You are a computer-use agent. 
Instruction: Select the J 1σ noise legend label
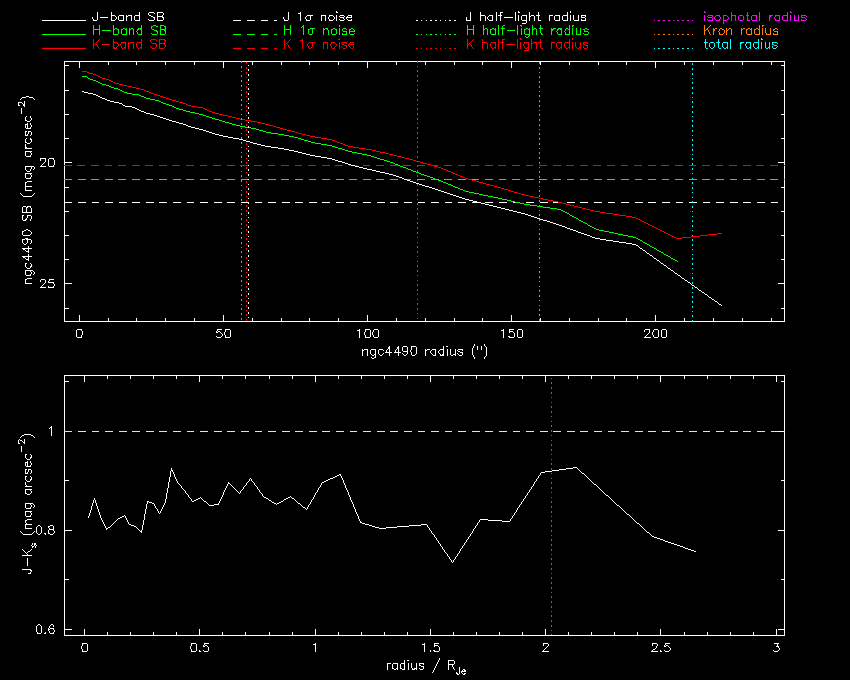coord(317,18)
